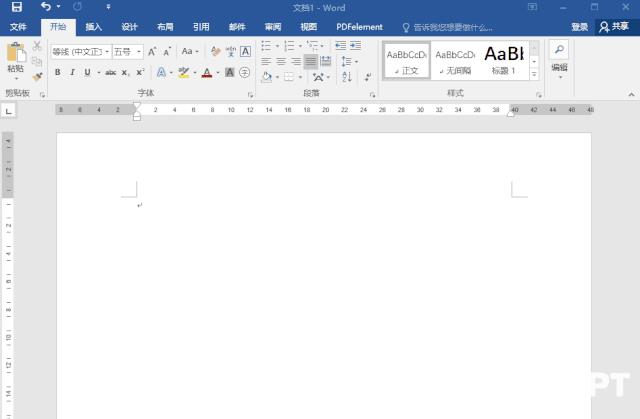Apply the red font color A
The width and height of the screenshot is (640, 419).
tap(207, 73)
